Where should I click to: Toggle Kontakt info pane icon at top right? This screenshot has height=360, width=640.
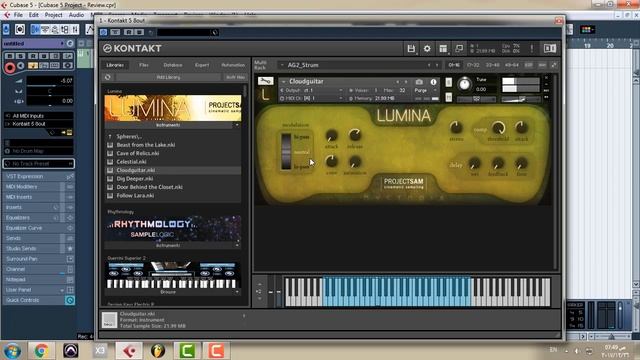pyautogui.click(x=550, y=49)
